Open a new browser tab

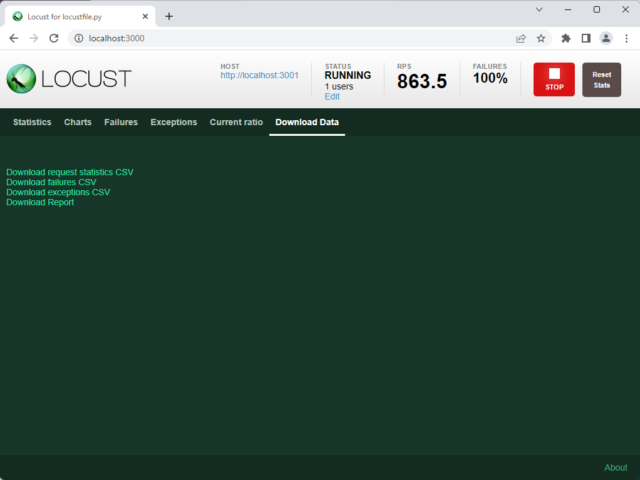(169, 16)
